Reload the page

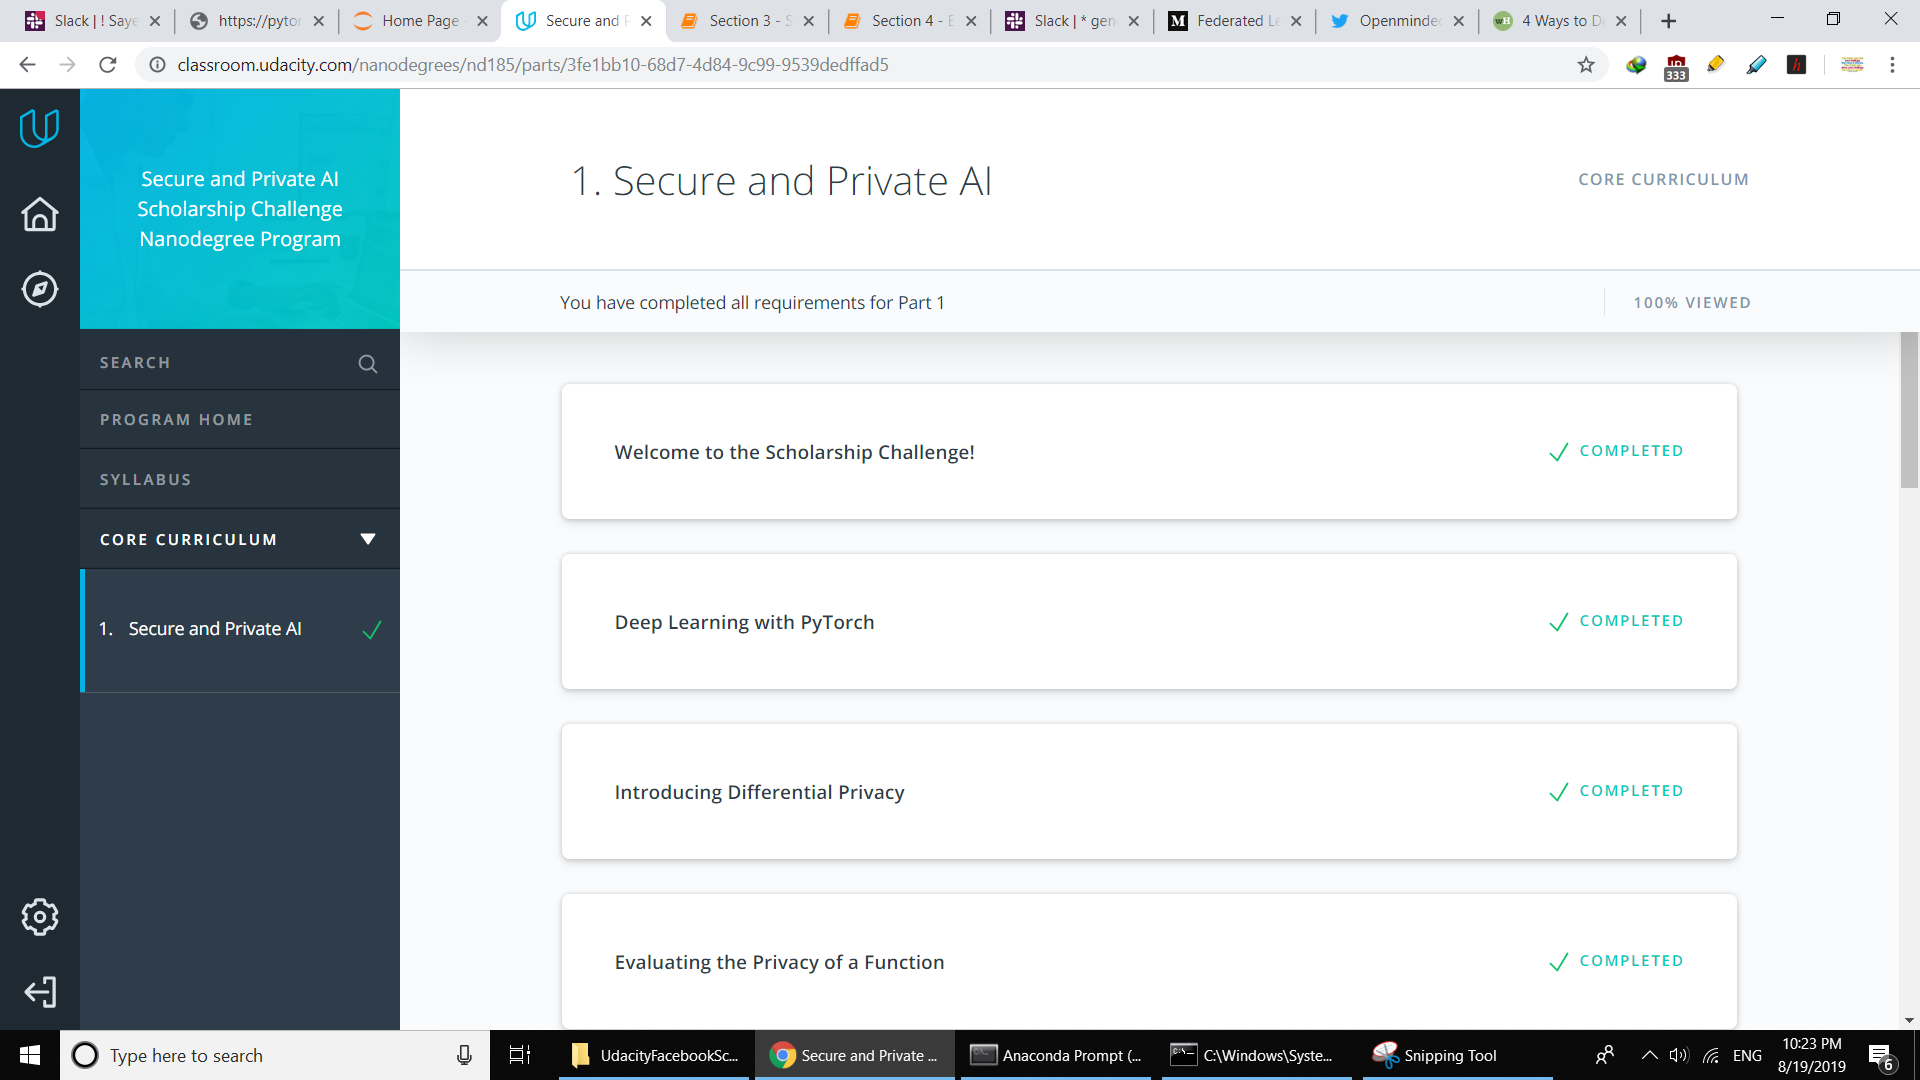tap(108, 65)
